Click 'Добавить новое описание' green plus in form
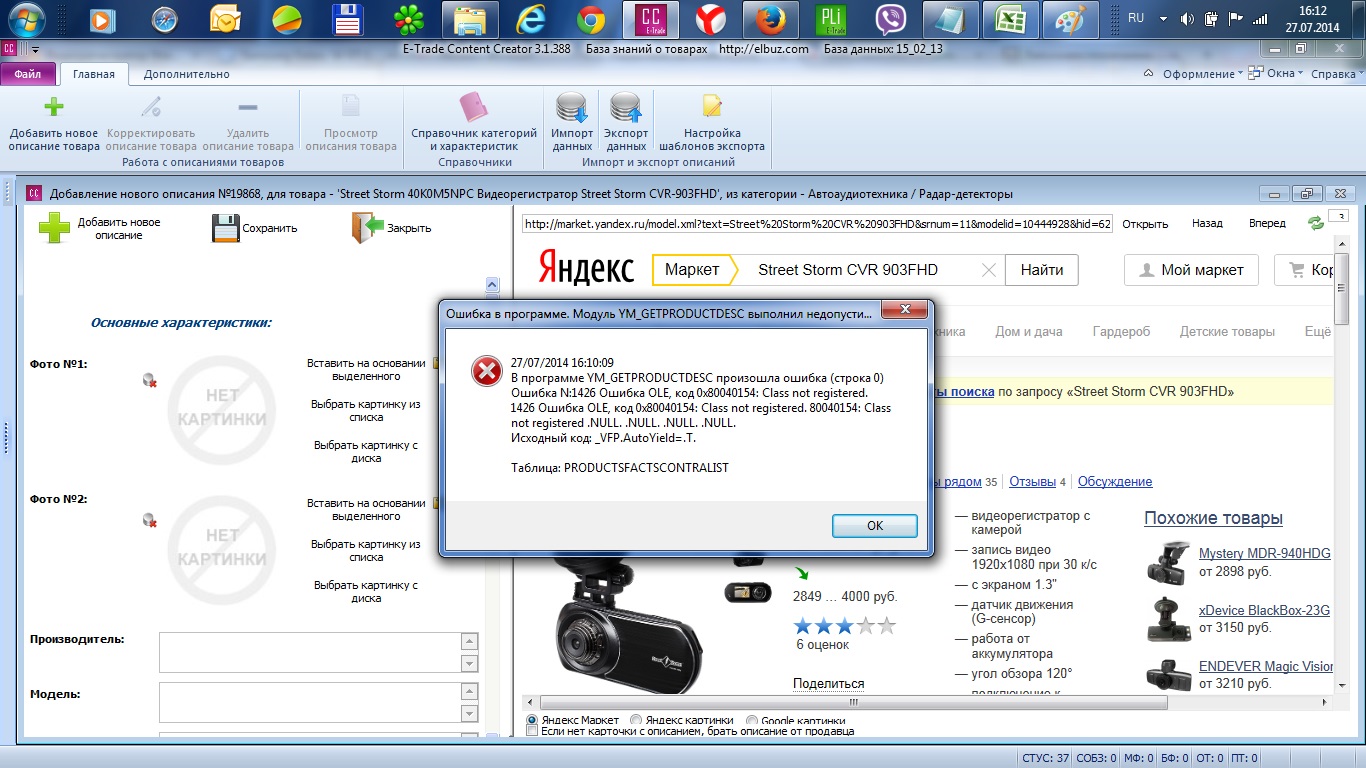This screenshot has width=1366, height=768. 55,228
